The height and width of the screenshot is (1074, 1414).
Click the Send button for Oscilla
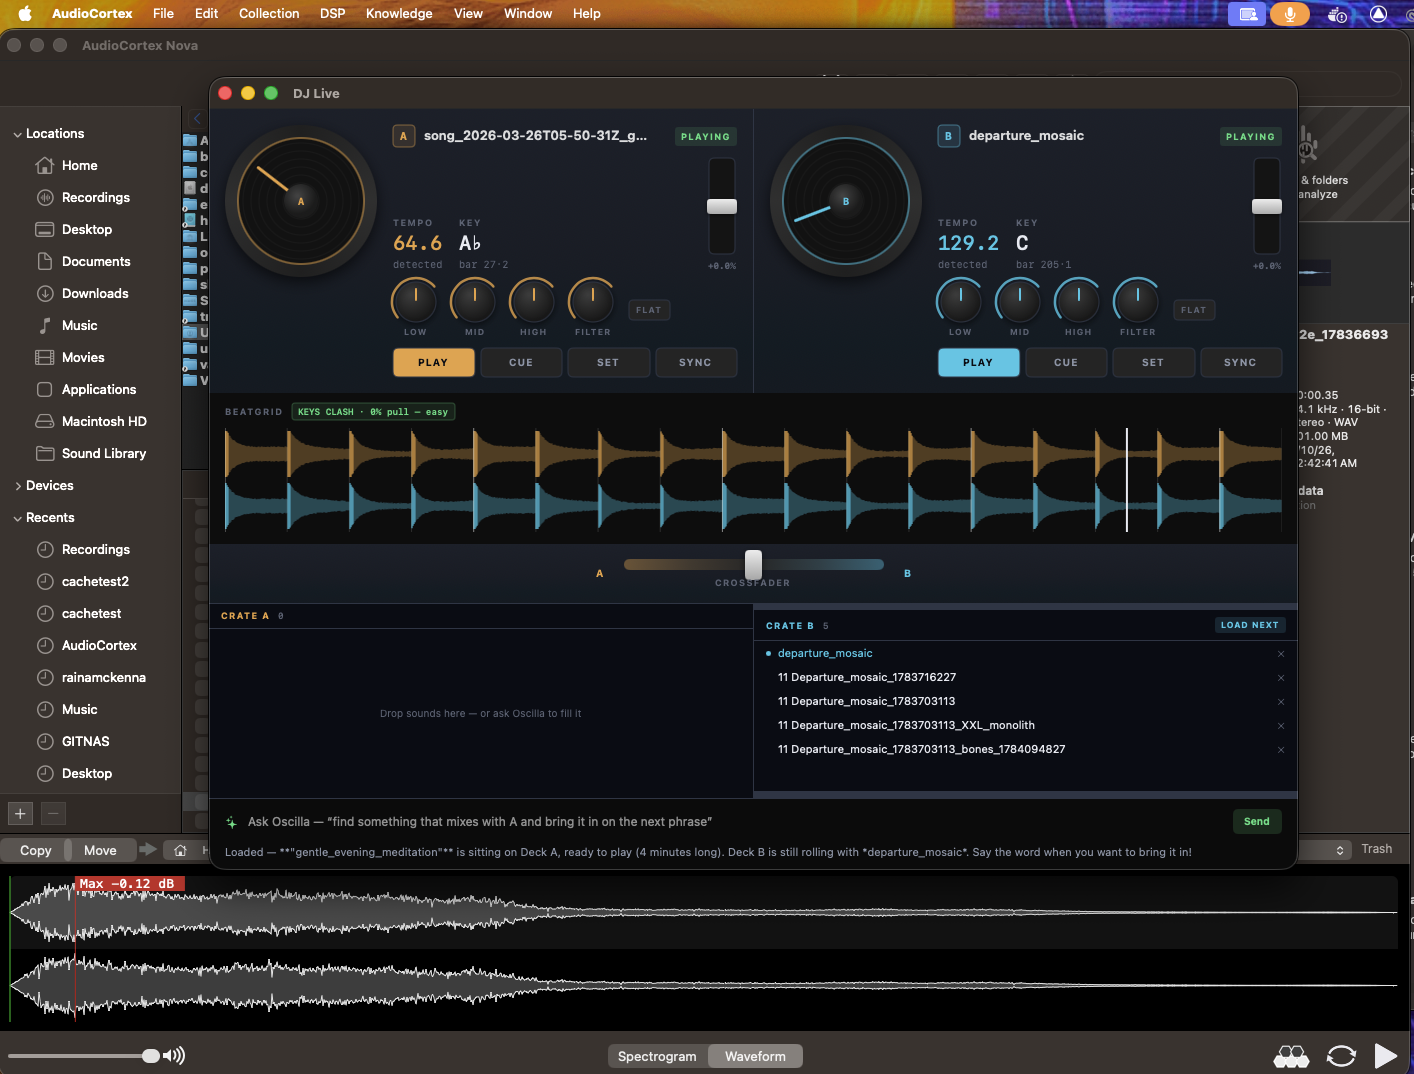(x=1257, y=822)
